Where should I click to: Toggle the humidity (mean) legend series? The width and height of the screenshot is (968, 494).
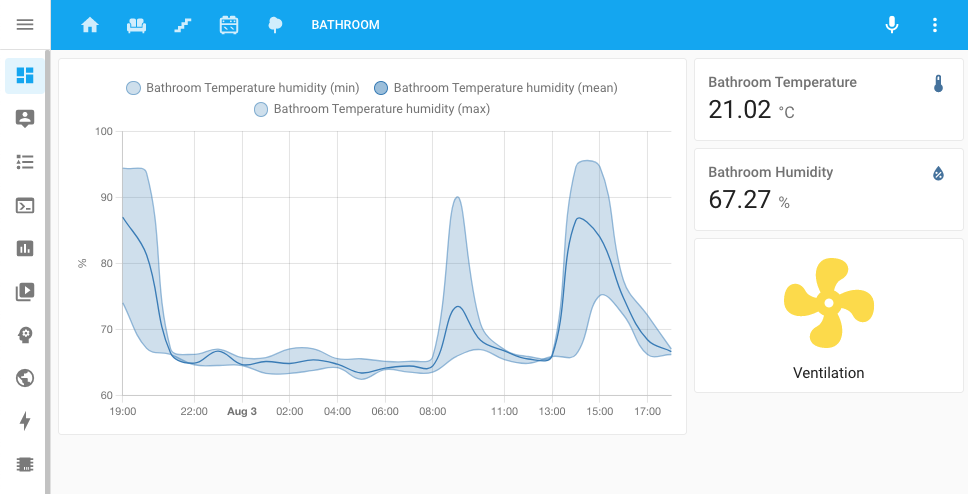(495, 88)
